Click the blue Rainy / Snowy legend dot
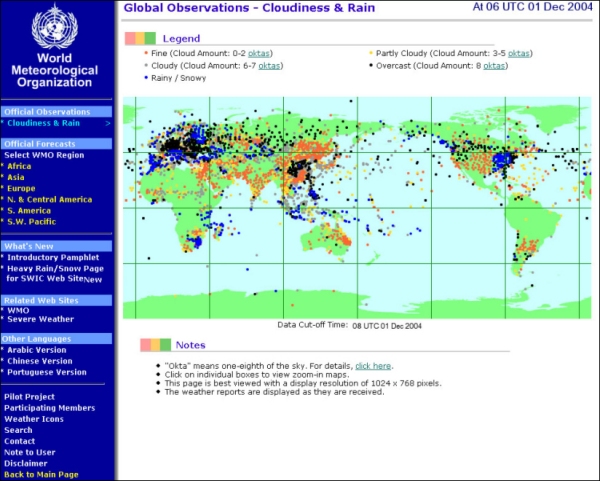The height and width of the screenshot is (481, 600). pyautogui.click(x=147, y=77)
